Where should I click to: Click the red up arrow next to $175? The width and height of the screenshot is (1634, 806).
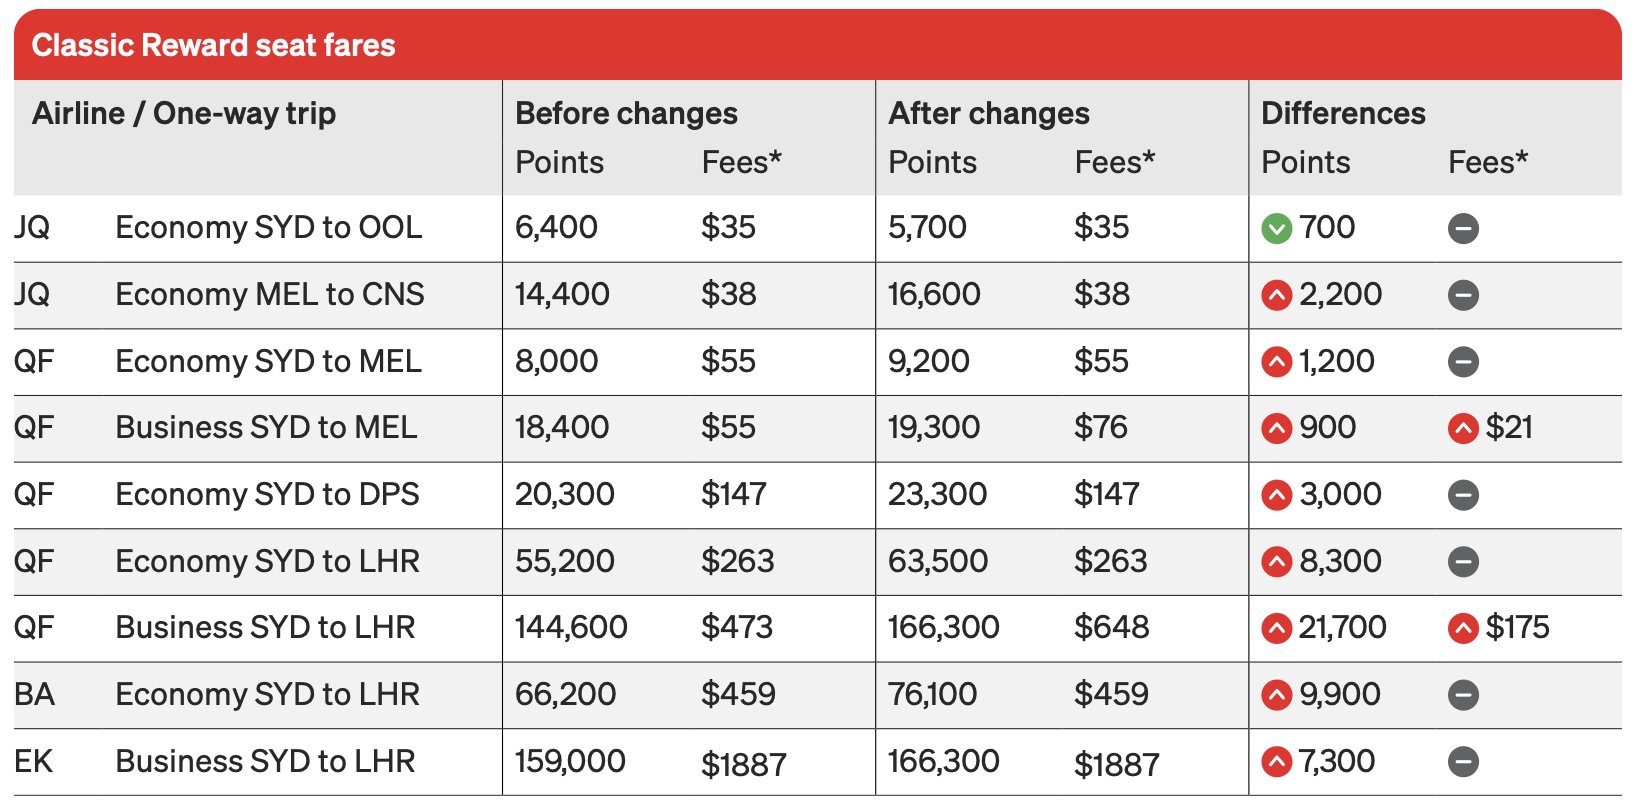click(x=1463, y=629)
